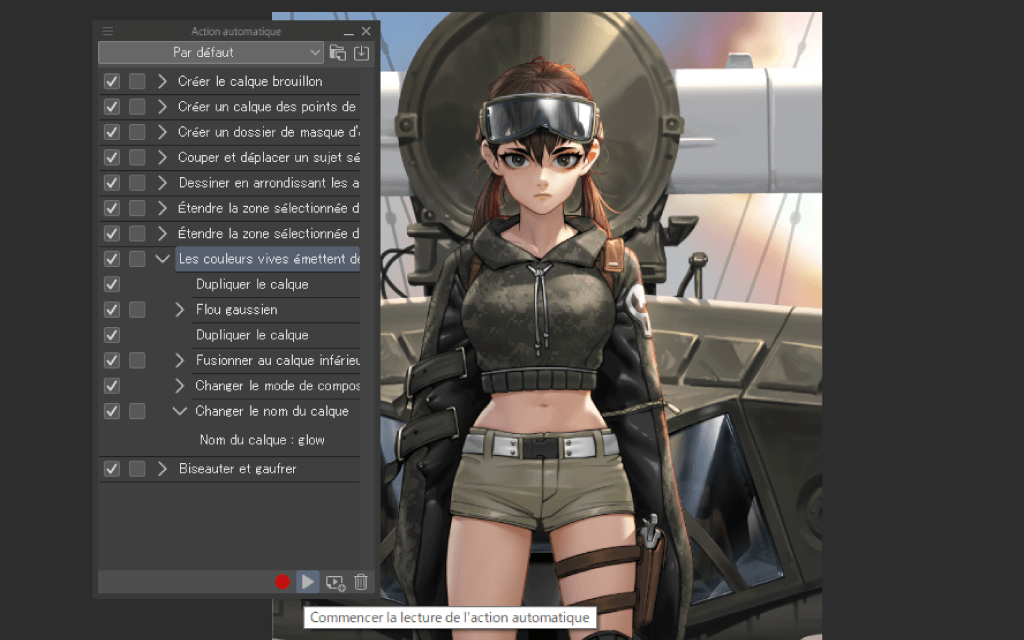Open the hamburger menu of Action automatique panel
The width and height of the screenshot is (1024, 640).
click(x=108, y=32)
